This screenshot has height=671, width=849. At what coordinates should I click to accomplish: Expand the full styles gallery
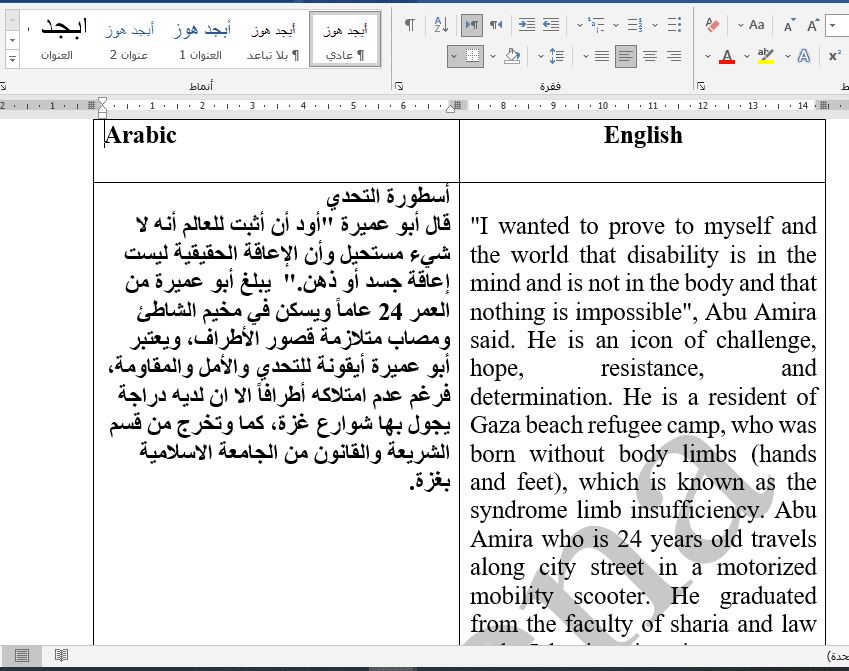click(x=12, y=58)
